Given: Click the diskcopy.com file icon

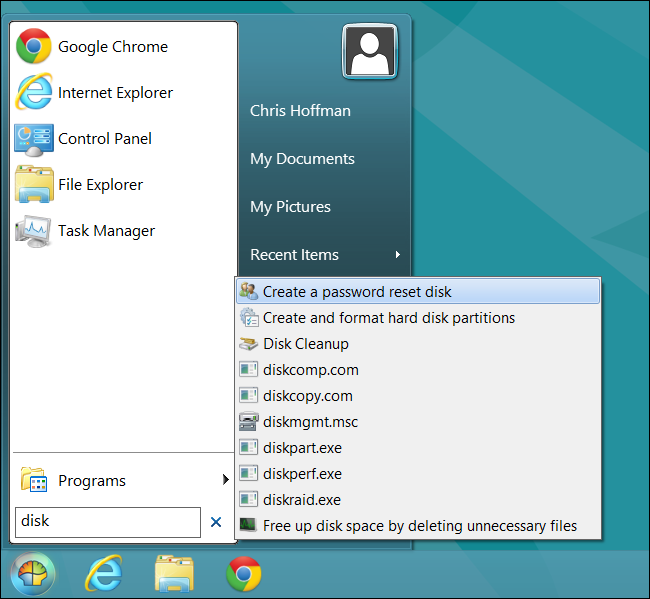Looking at the screenshot, I should pyautogui.click(x=249, y=395).
